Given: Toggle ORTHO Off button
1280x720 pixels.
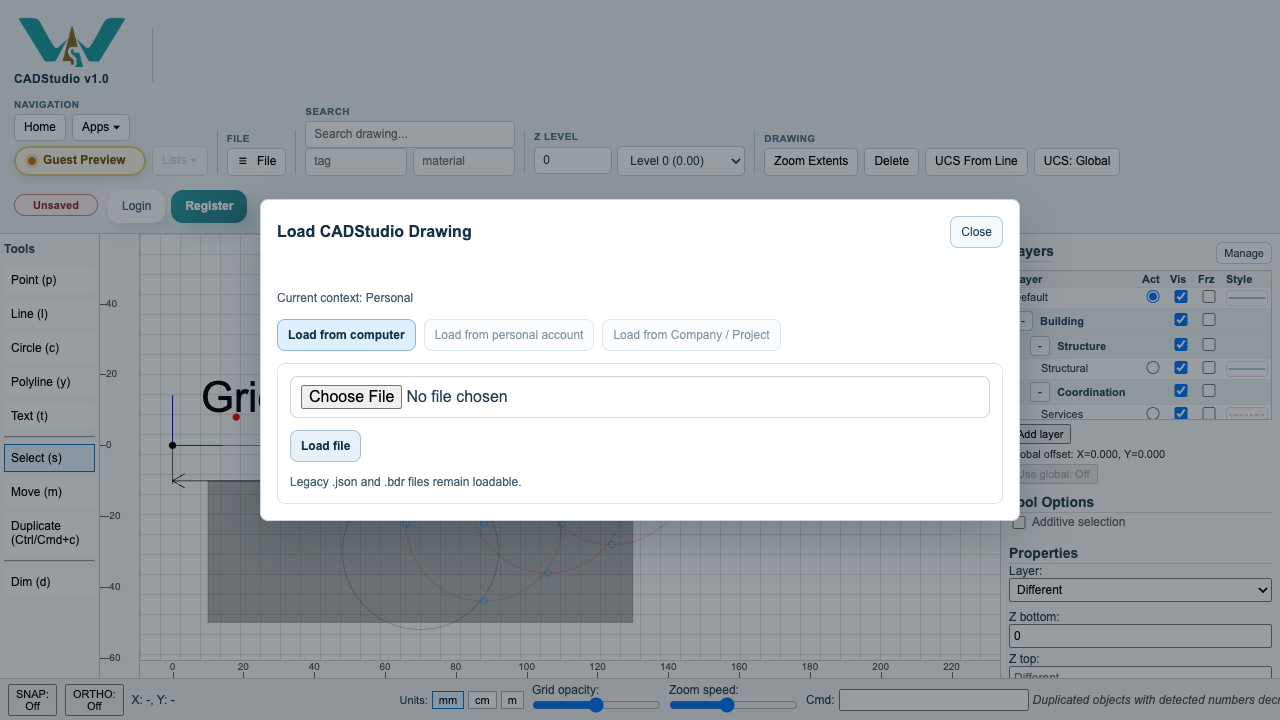Looking at the screenshot, I should (94, 700).
